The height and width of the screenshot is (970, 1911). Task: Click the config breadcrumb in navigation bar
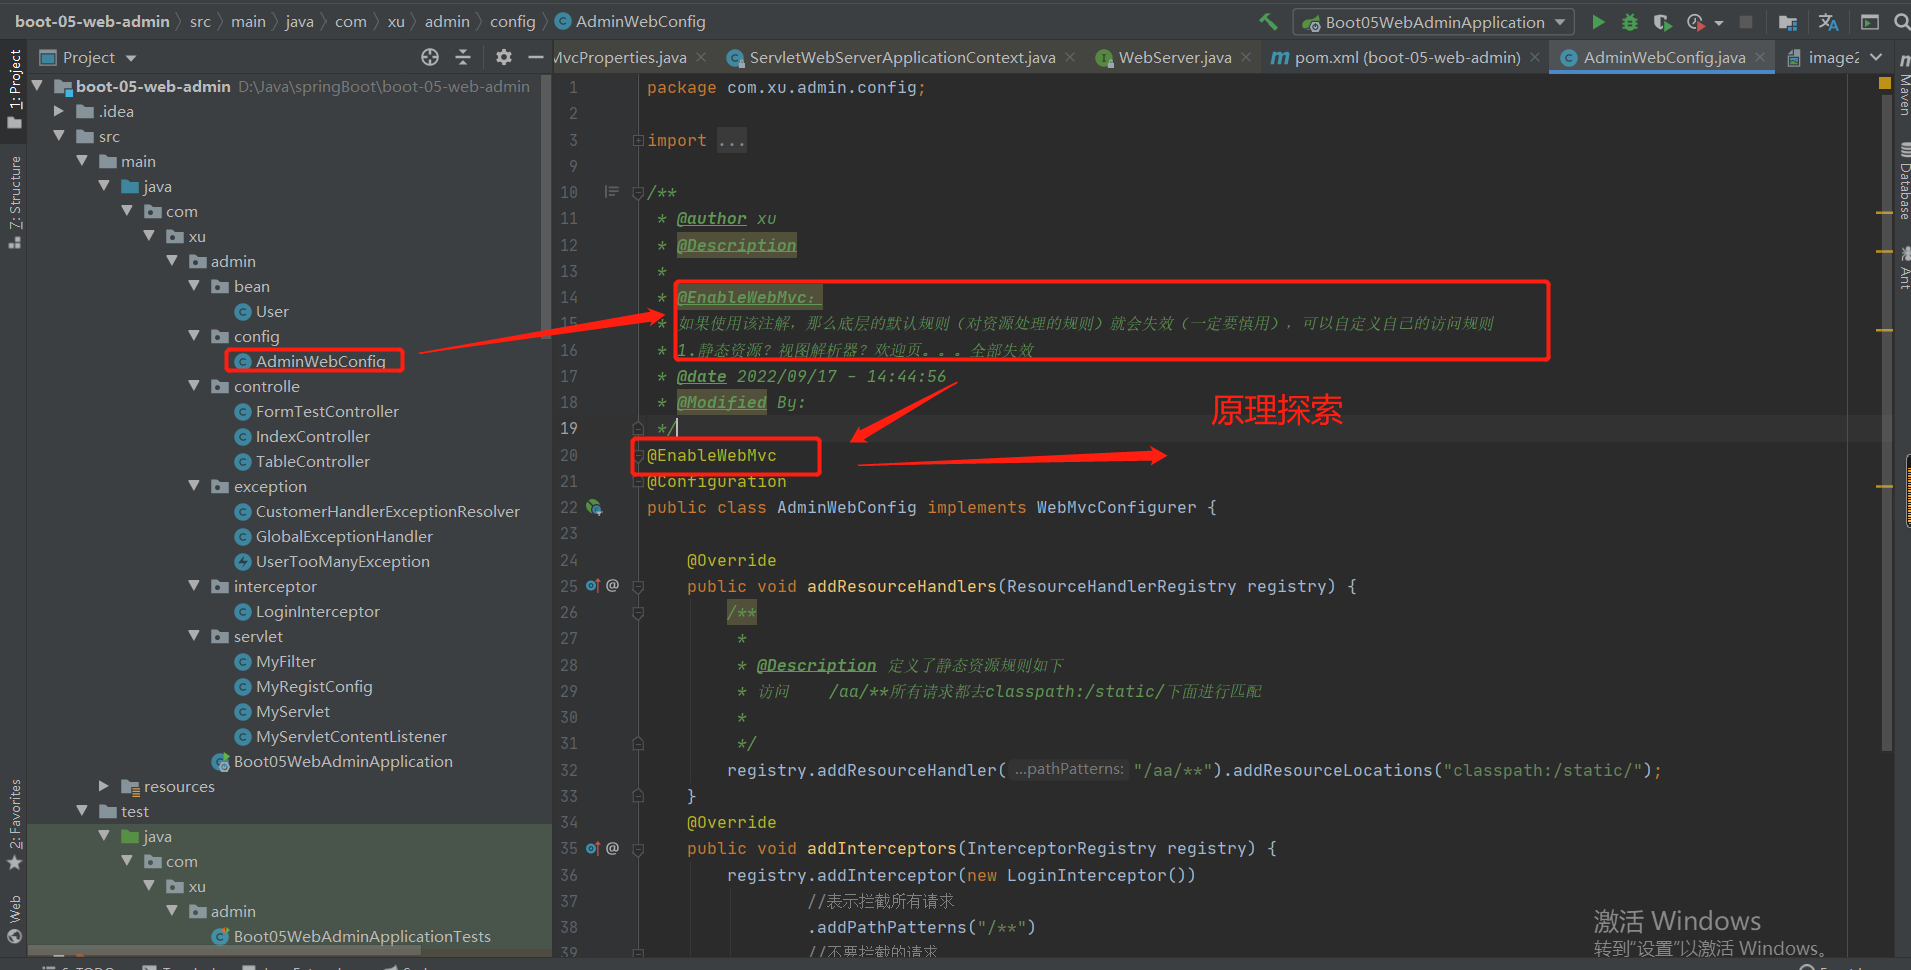point(512,21)
